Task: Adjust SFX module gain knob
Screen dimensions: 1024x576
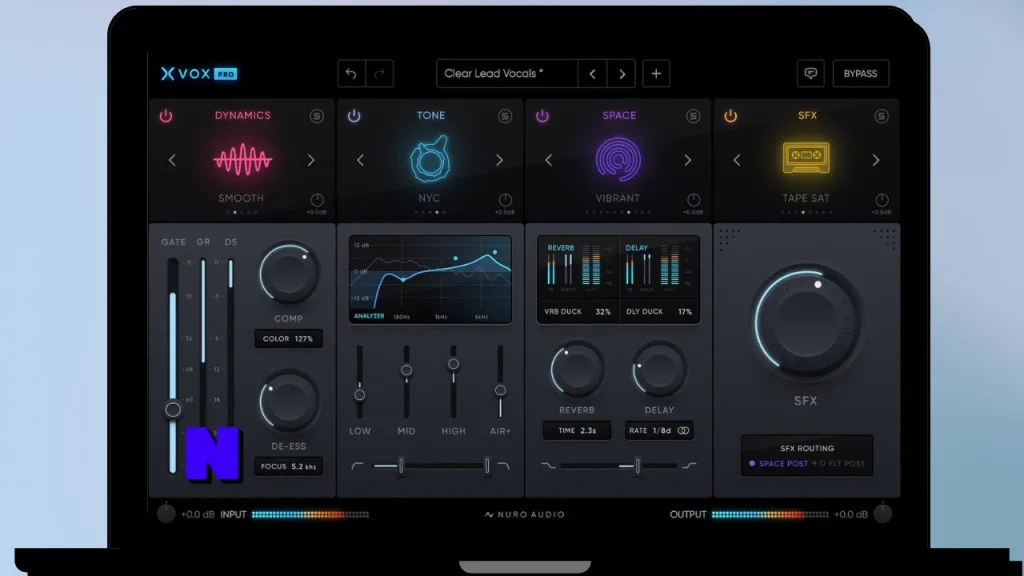Action: [x=882, y=200]
